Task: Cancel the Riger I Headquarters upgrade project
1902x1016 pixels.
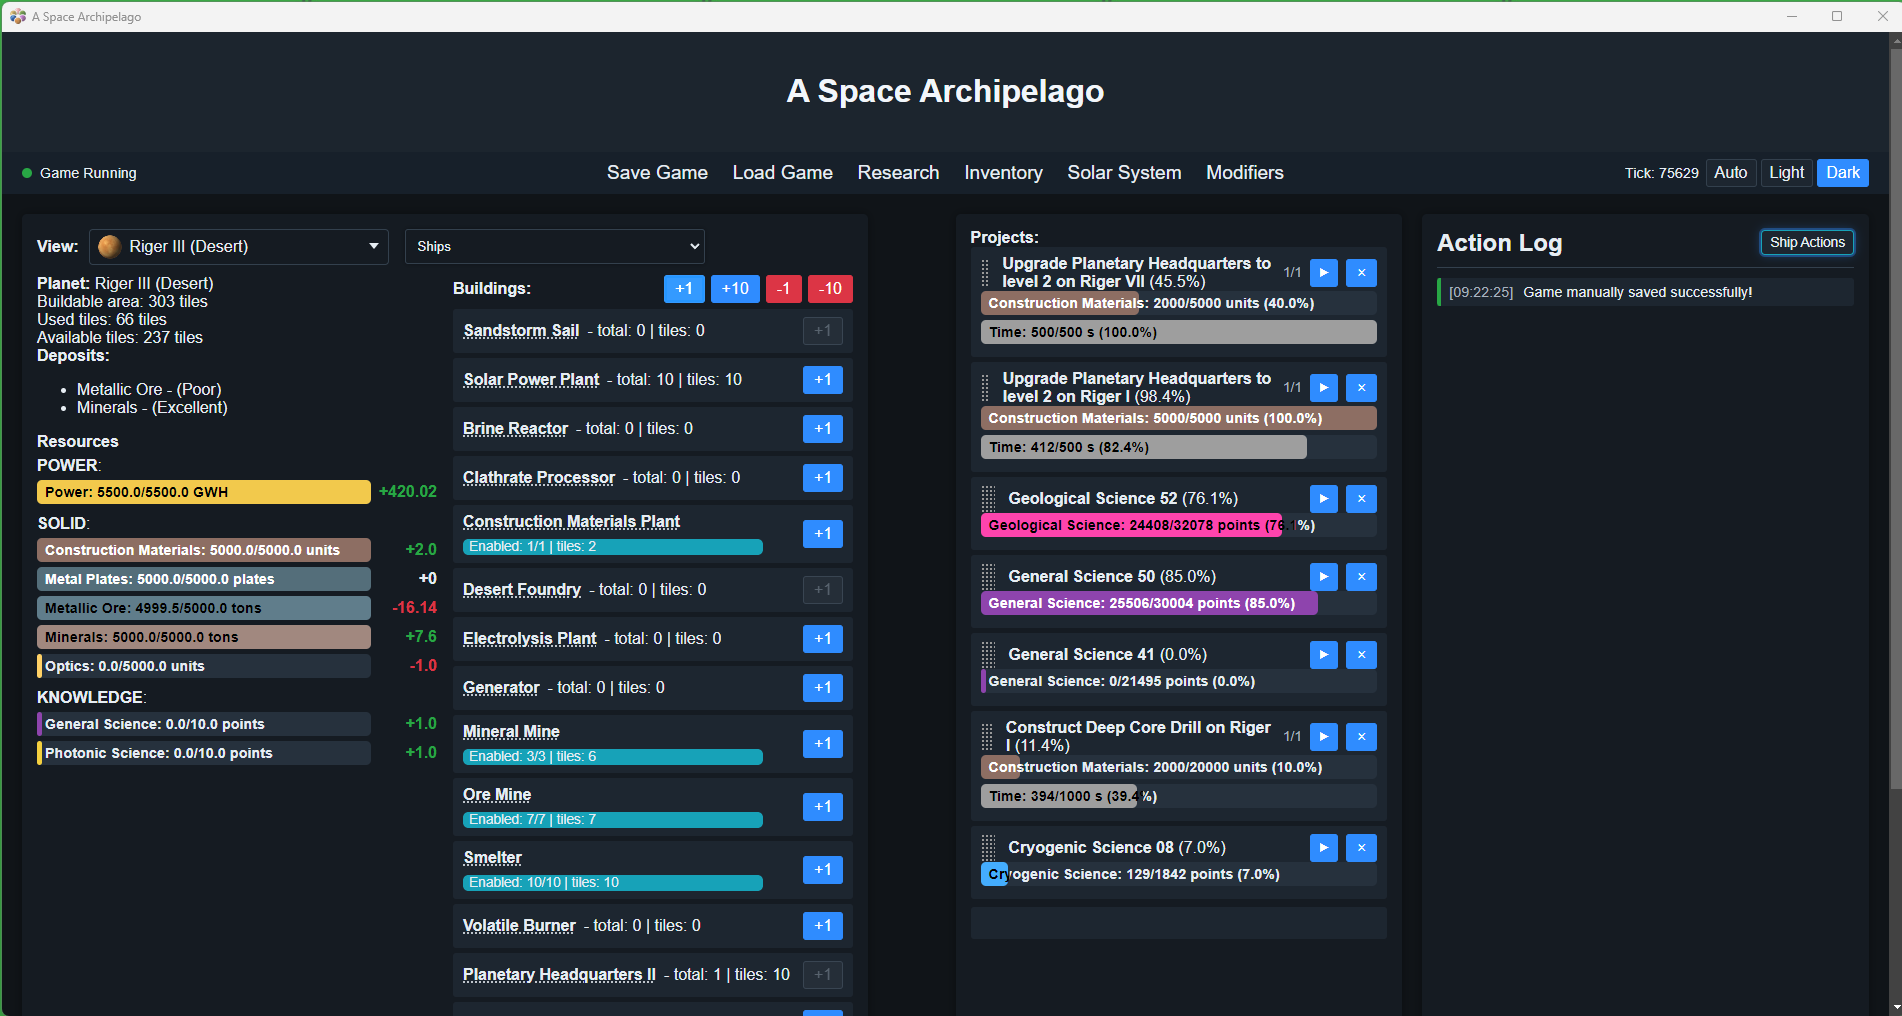Action: point(1361,388)
